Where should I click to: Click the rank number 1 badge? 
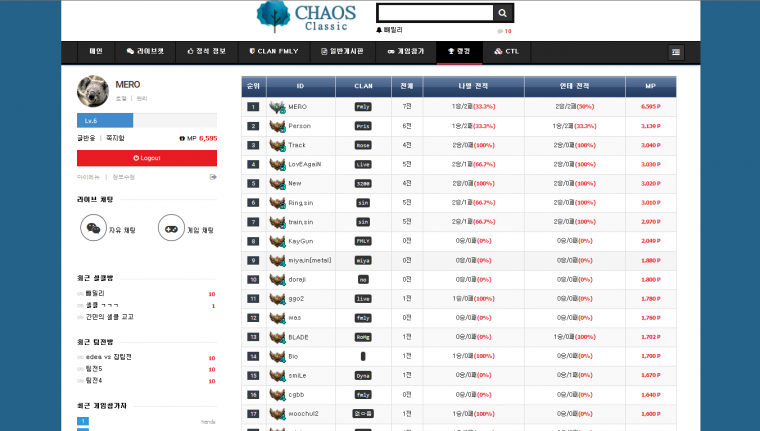click(x=253, y=107)
